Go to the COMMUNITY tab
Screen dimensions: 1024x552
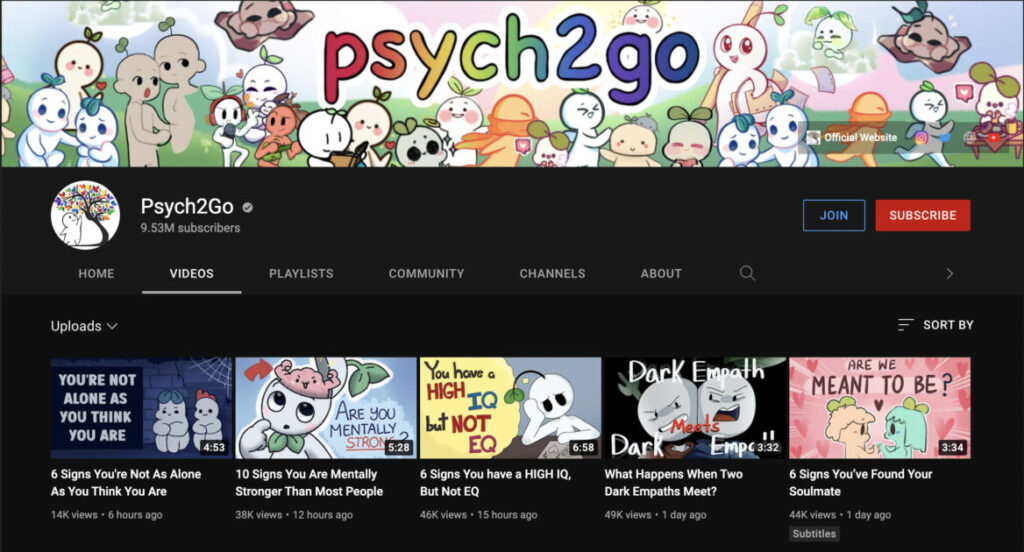426,274
